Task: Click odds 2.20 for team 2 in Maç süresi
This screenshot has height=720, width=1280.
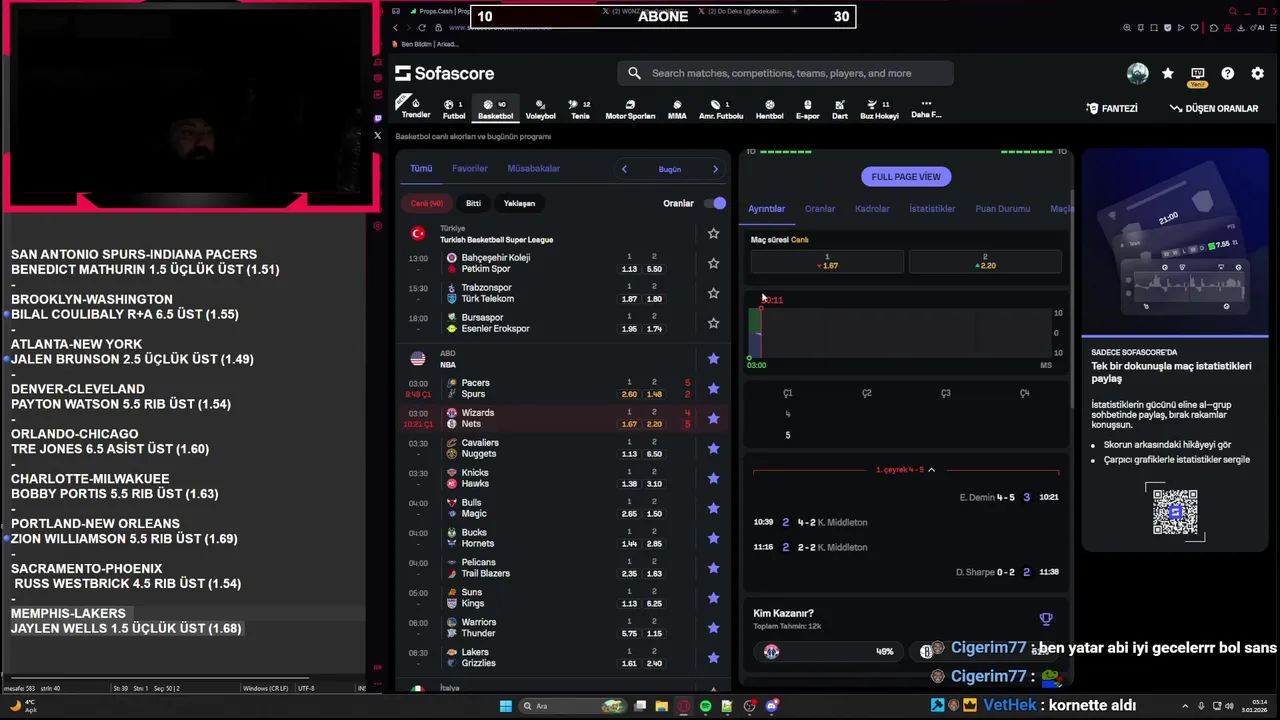Action: pyautogui.click(x=985, y=261)
